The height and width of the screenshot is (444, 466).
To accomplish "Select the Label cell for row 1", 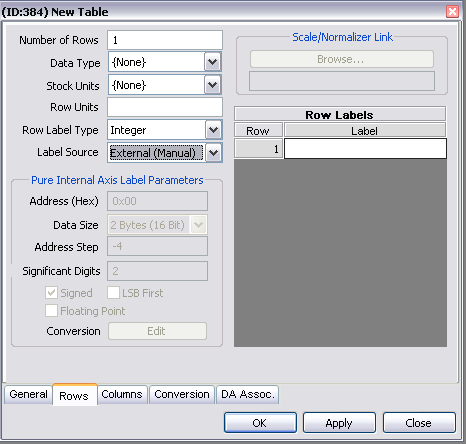I will click(x=365, y=149).
